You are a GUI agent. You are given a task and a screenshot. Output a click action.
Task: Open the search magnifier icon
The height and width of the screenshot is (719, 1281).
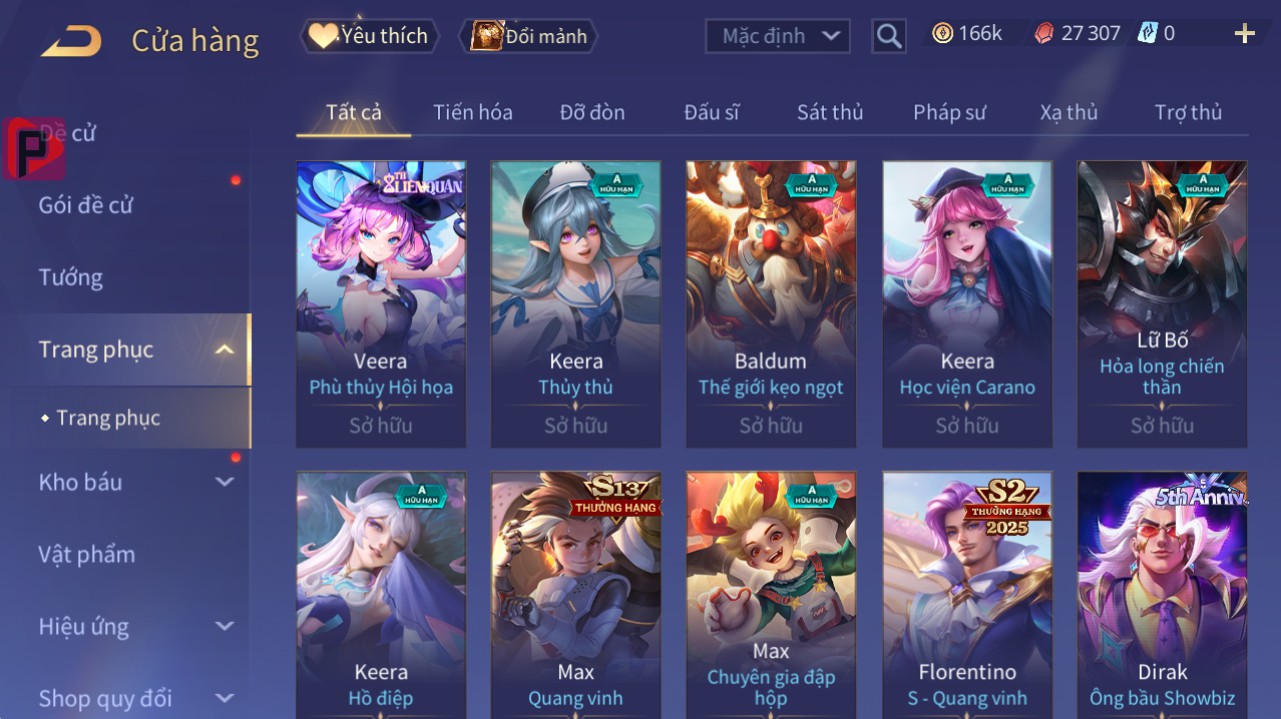889,36
